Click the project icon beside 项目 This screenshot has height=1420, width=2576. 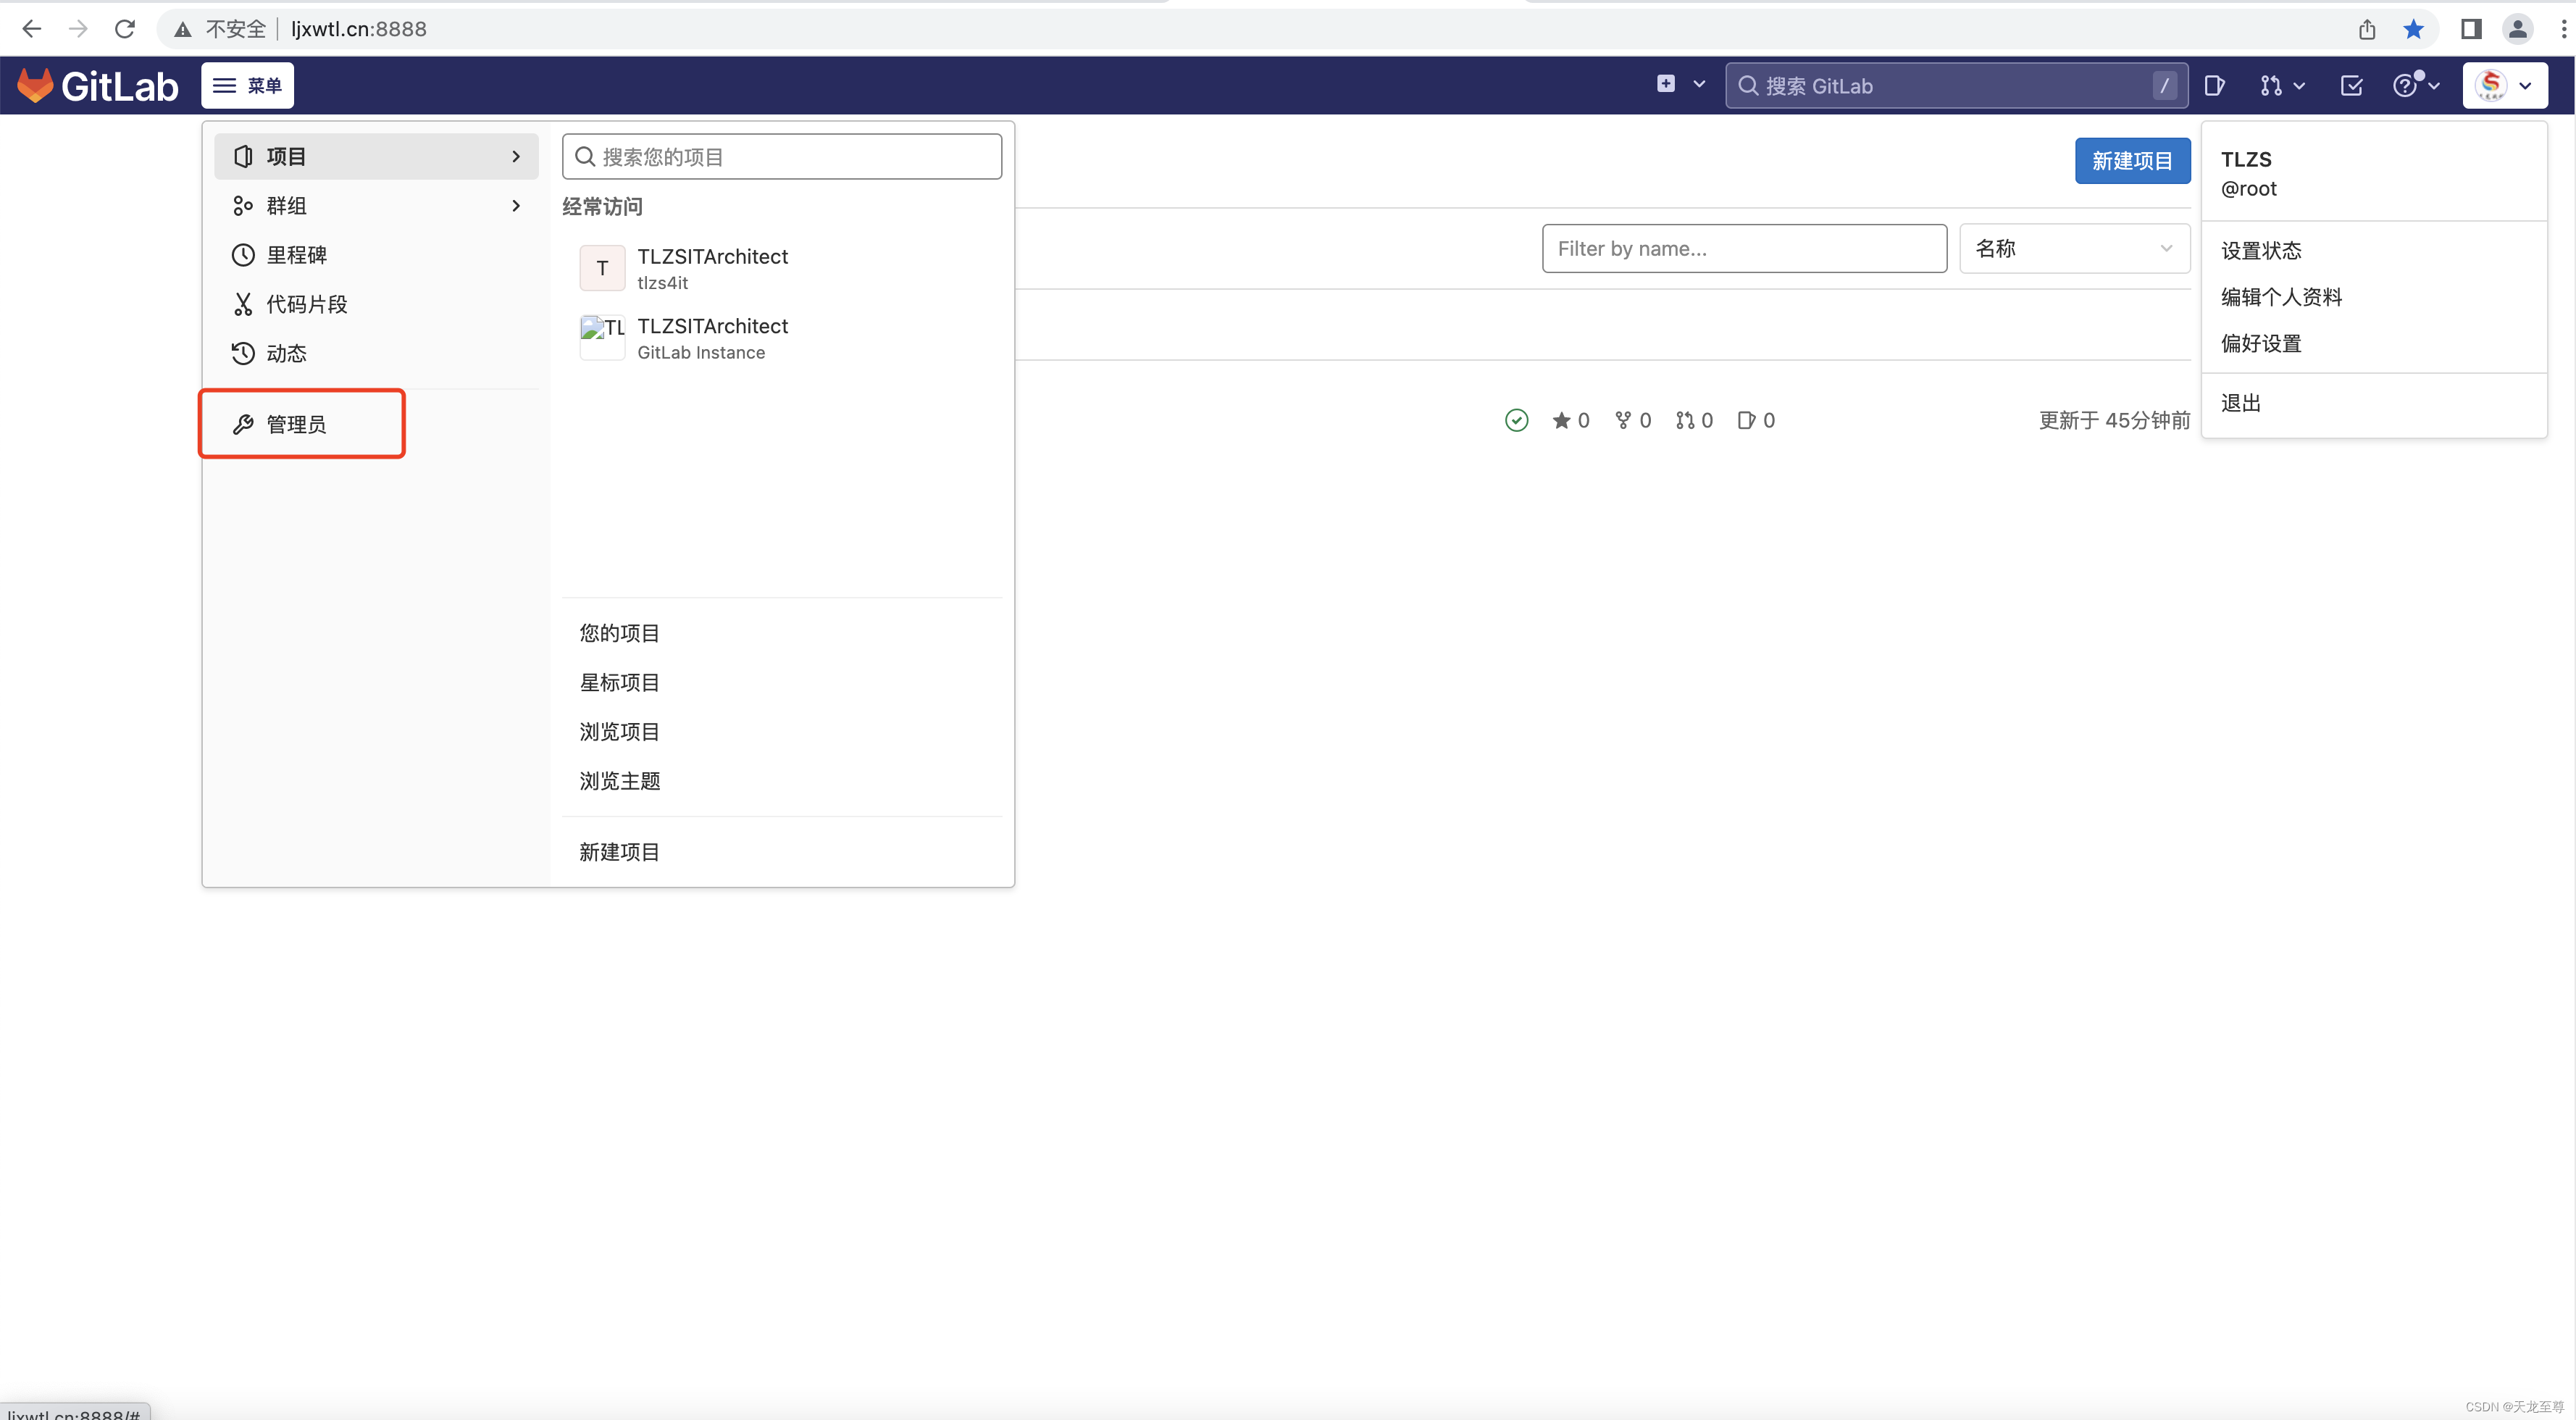tap(243, 156)
